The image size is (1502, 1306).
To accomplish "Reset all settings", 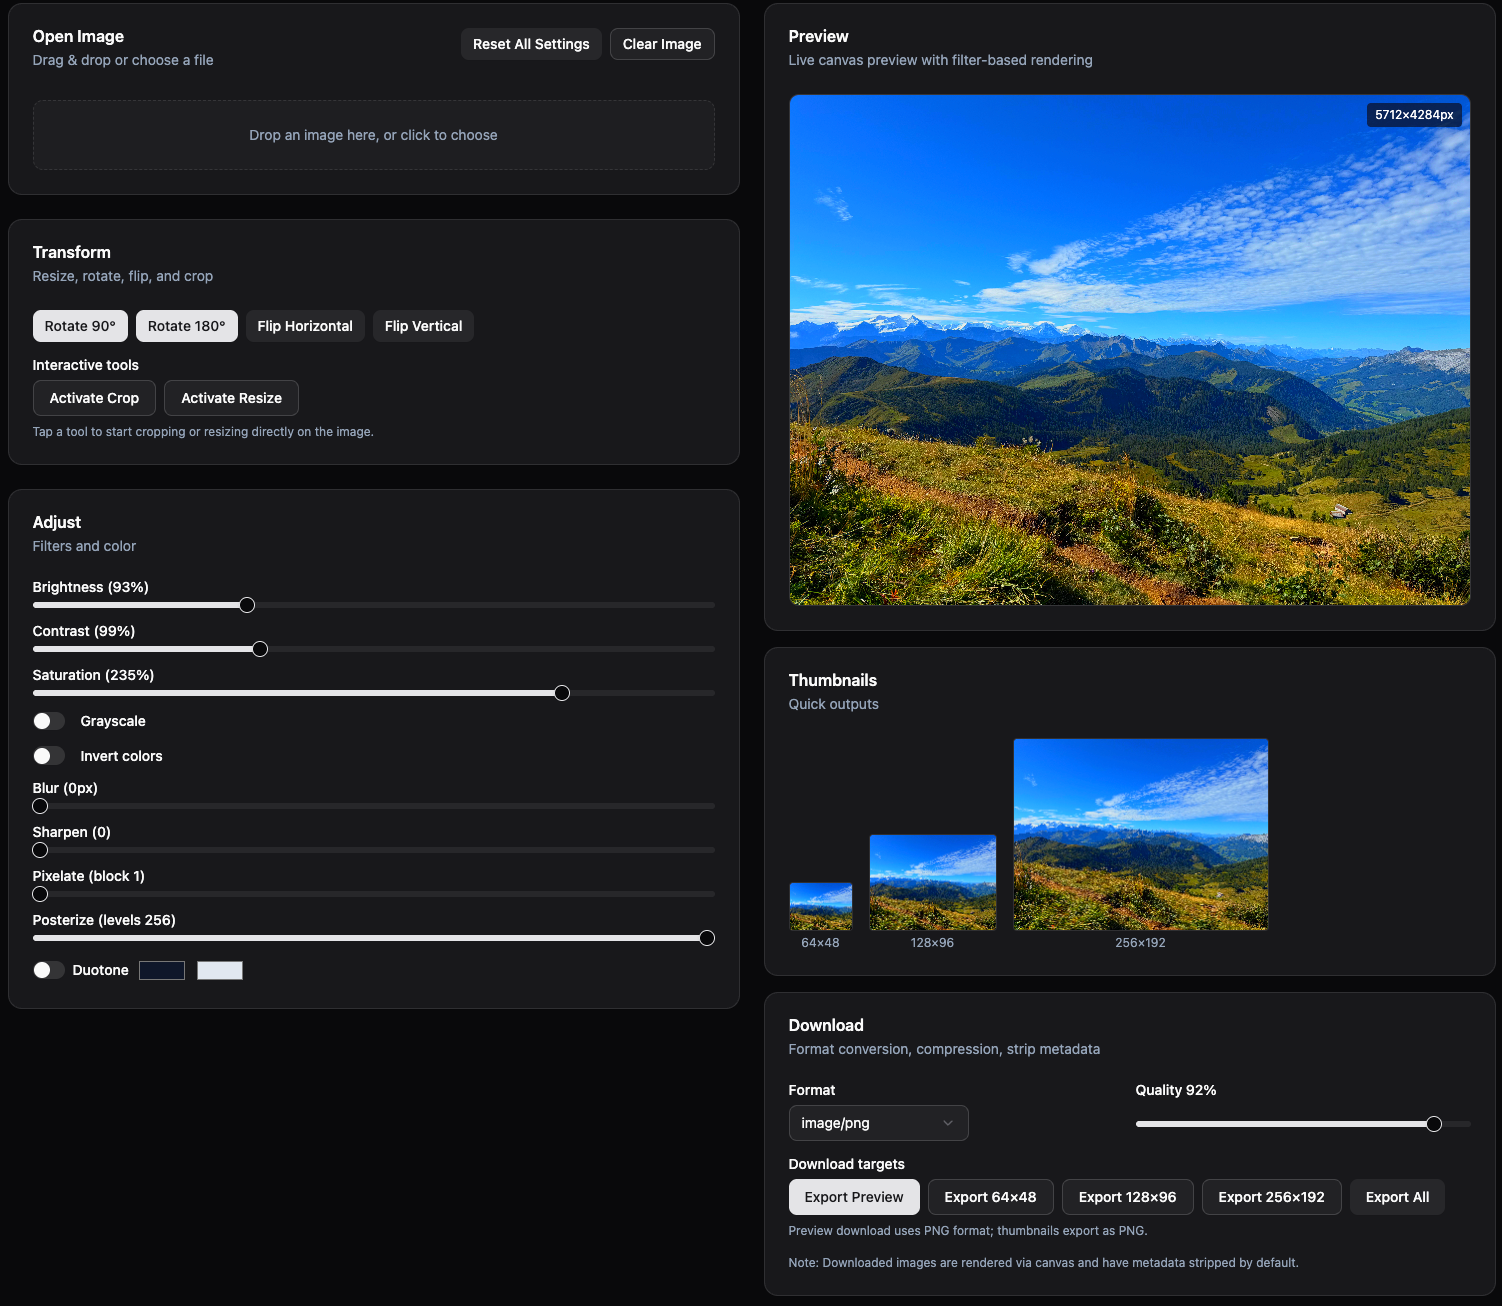I will click(x=531, y=43).
